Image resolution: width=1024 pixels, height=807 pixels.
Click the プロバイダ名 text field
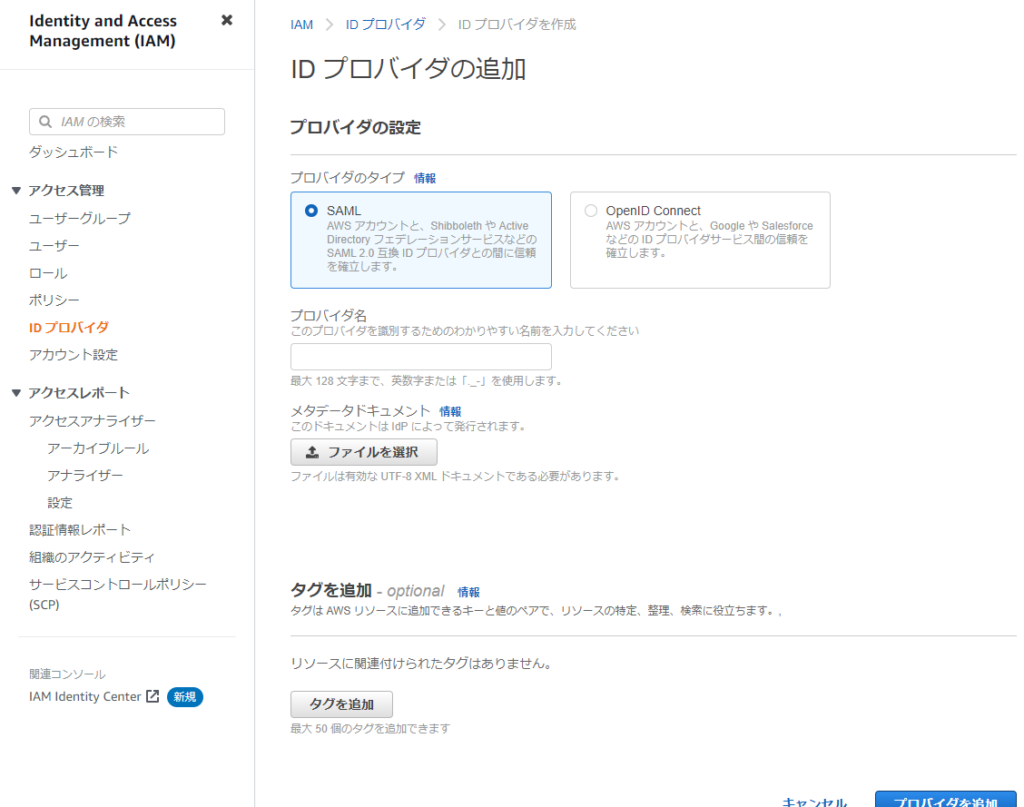[x=420, y=357]
